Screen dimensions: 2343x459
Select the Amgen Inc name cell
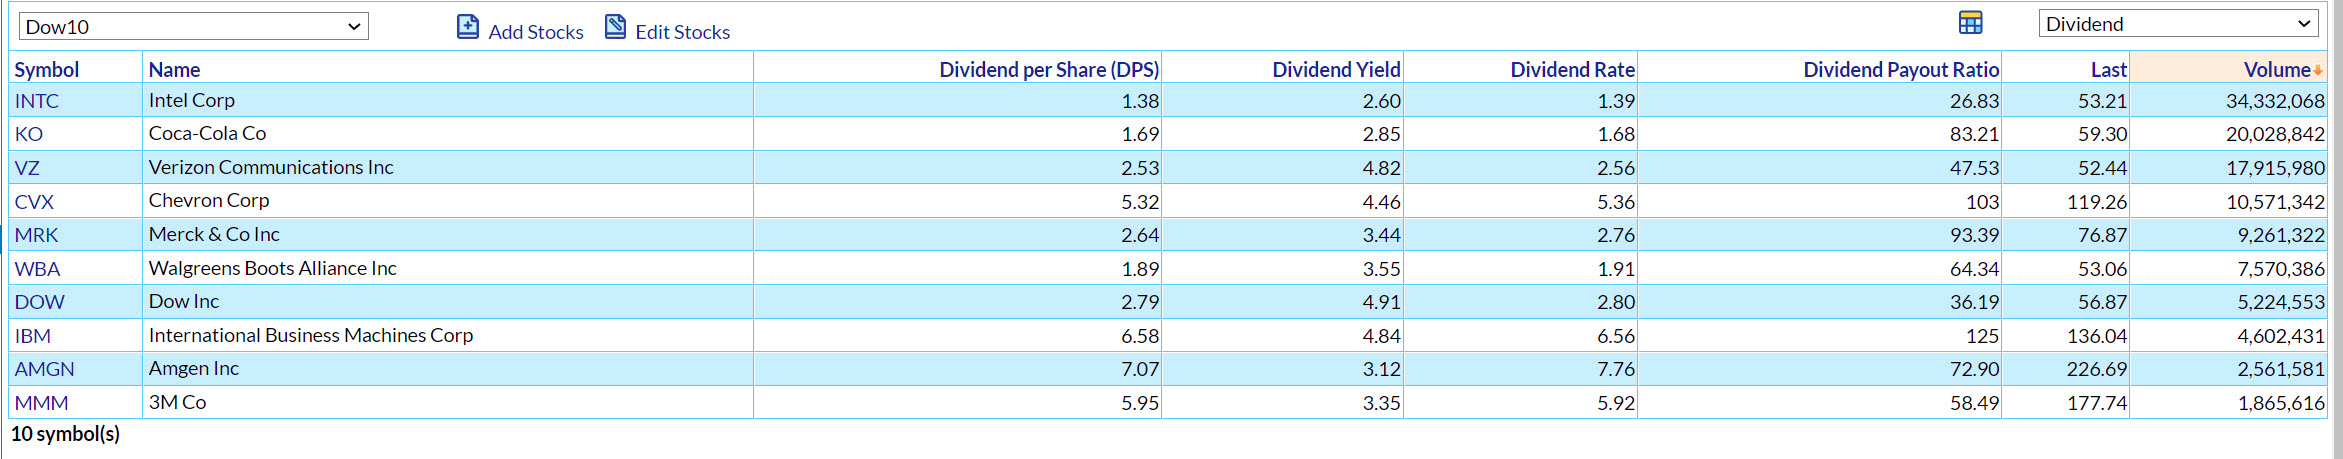[x=447, y=368]
